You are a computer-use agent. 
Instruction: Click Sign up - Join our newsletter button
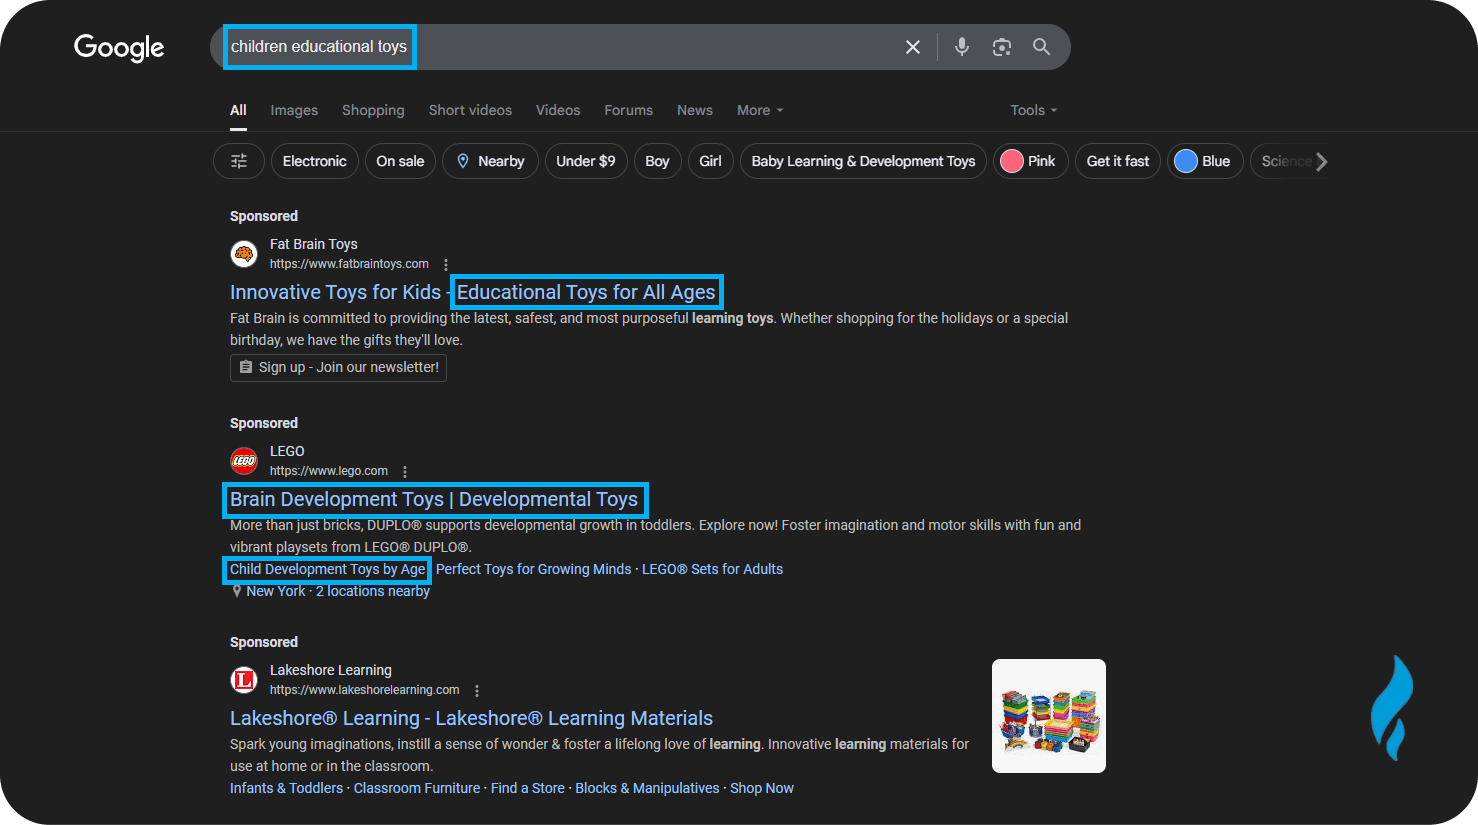(338, 368)
